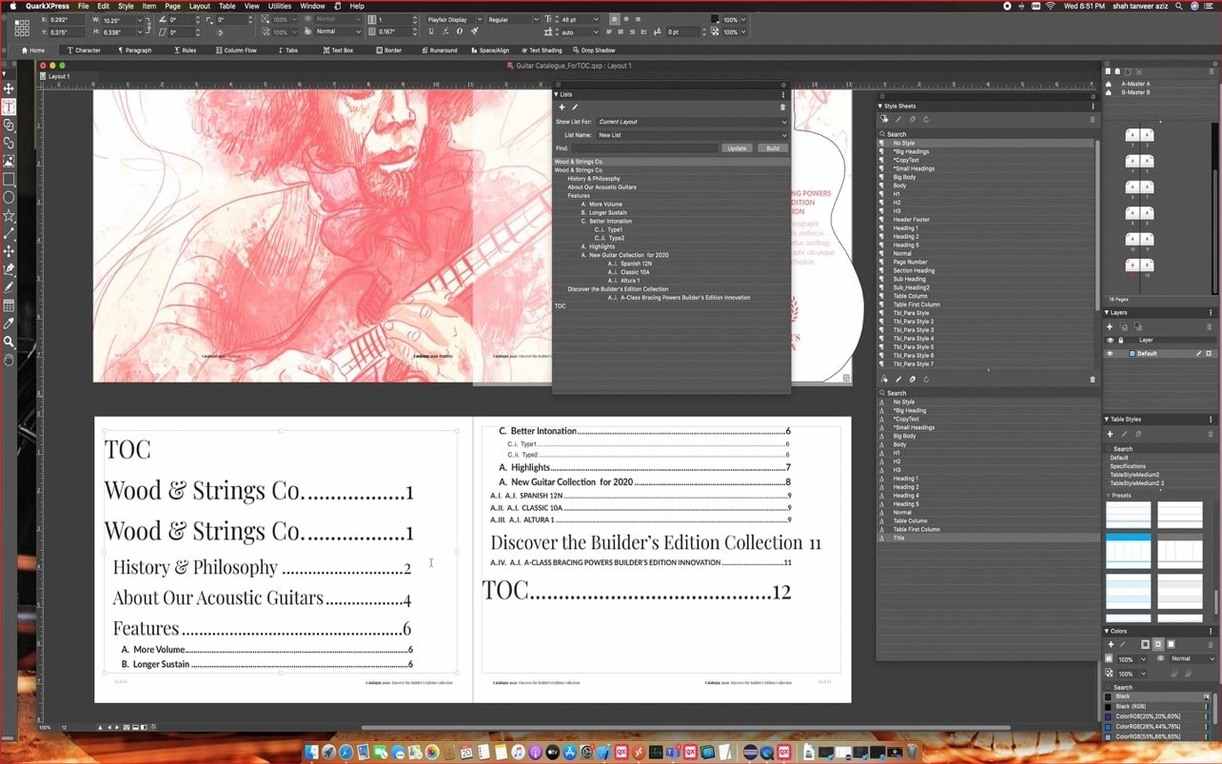This screenshot has height=764, width=1222.
Task: Open the Style menu
Action: pos(125,6)
